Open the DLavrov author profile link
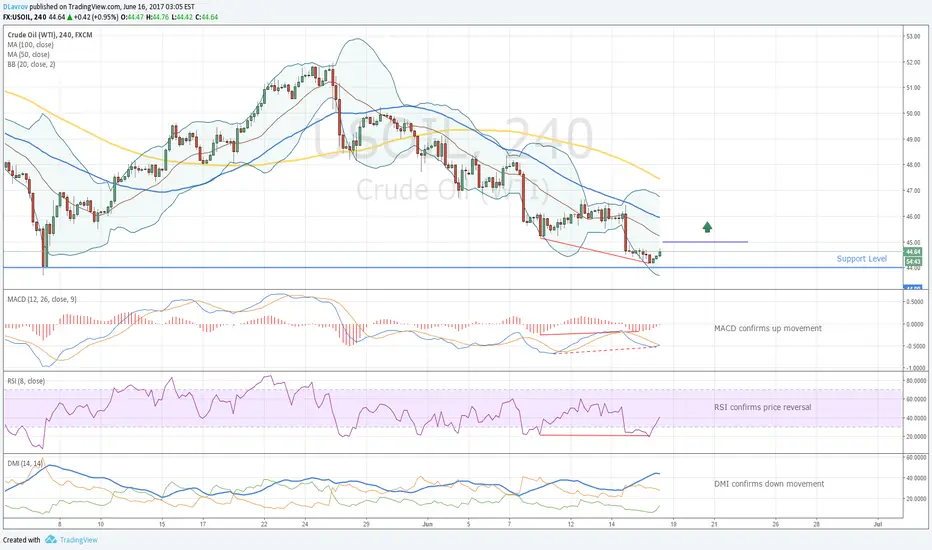 pyautogui.click(x=14, y=7)
